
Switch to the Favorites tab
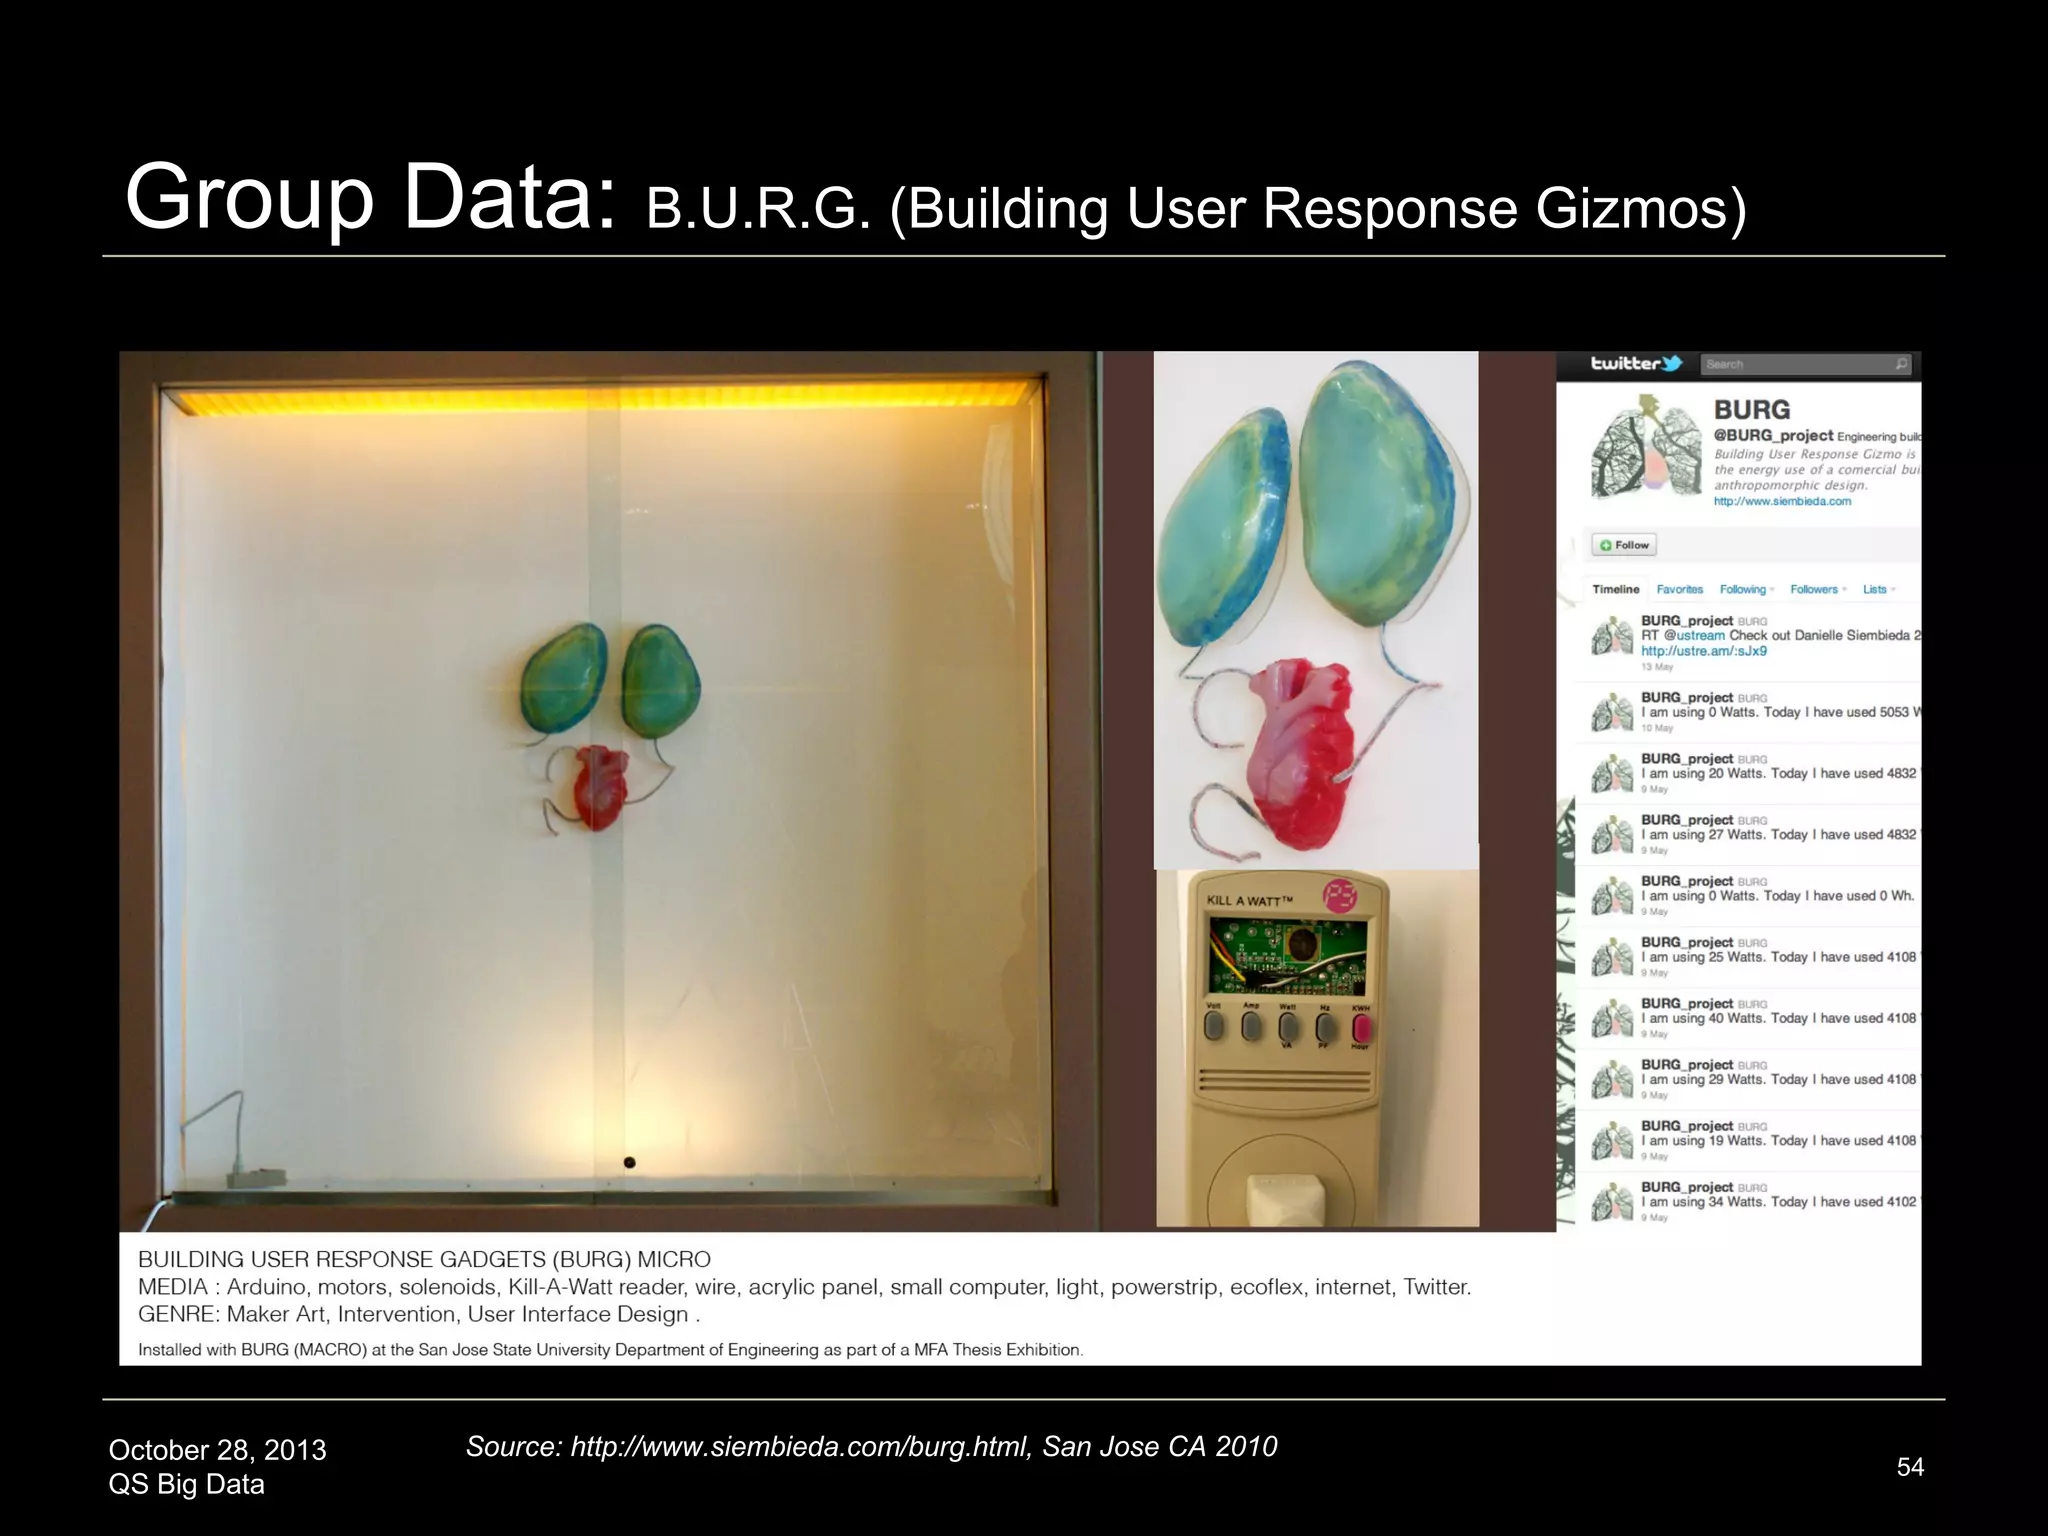pyautogui.click(x=1680, y=590)
